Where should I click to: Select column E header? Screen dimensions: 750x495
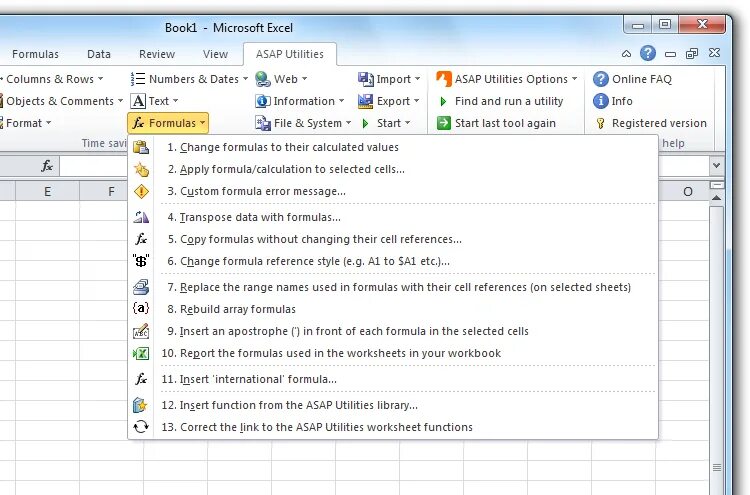(47, 192)
